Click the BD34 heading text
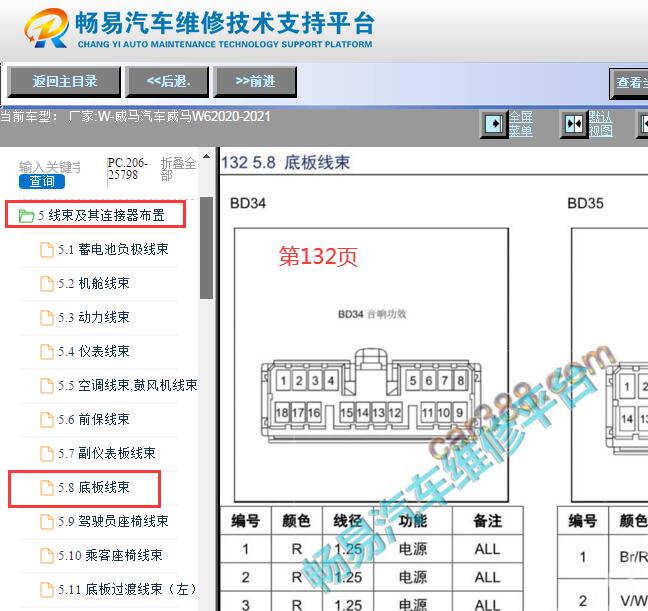The image size is (648, 611). tap(248, 203)
